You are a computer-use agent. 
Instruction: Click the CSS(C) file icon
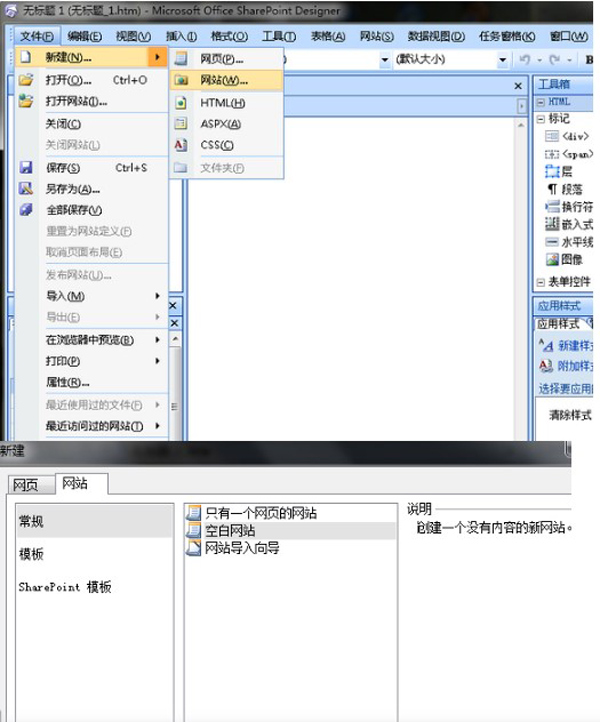pos(180,146)
